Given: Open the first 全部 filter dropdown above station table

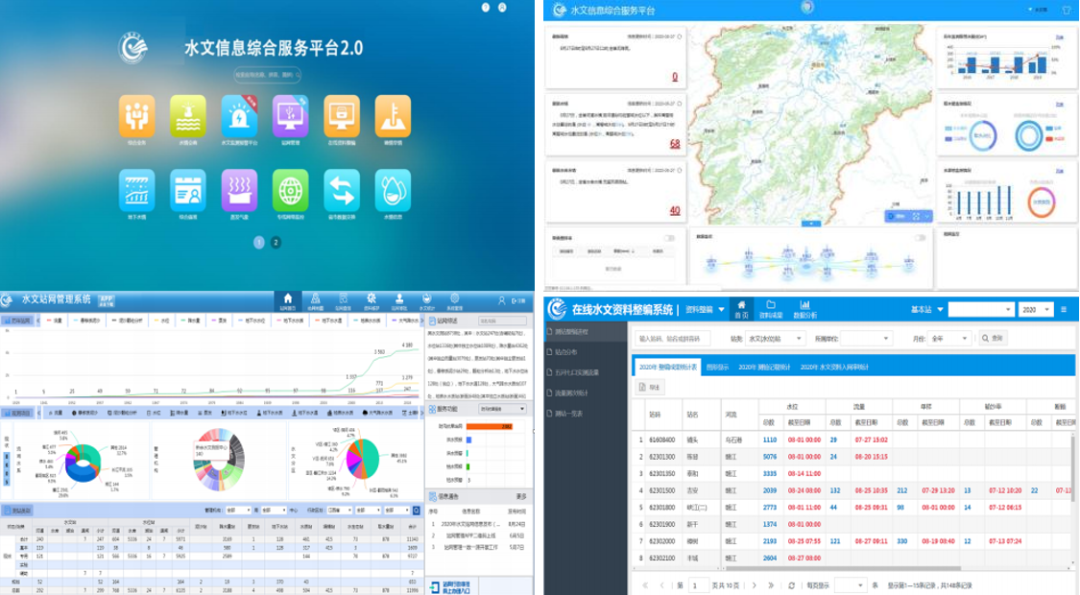Looking at the screenshot, I should tap(238, 510).
